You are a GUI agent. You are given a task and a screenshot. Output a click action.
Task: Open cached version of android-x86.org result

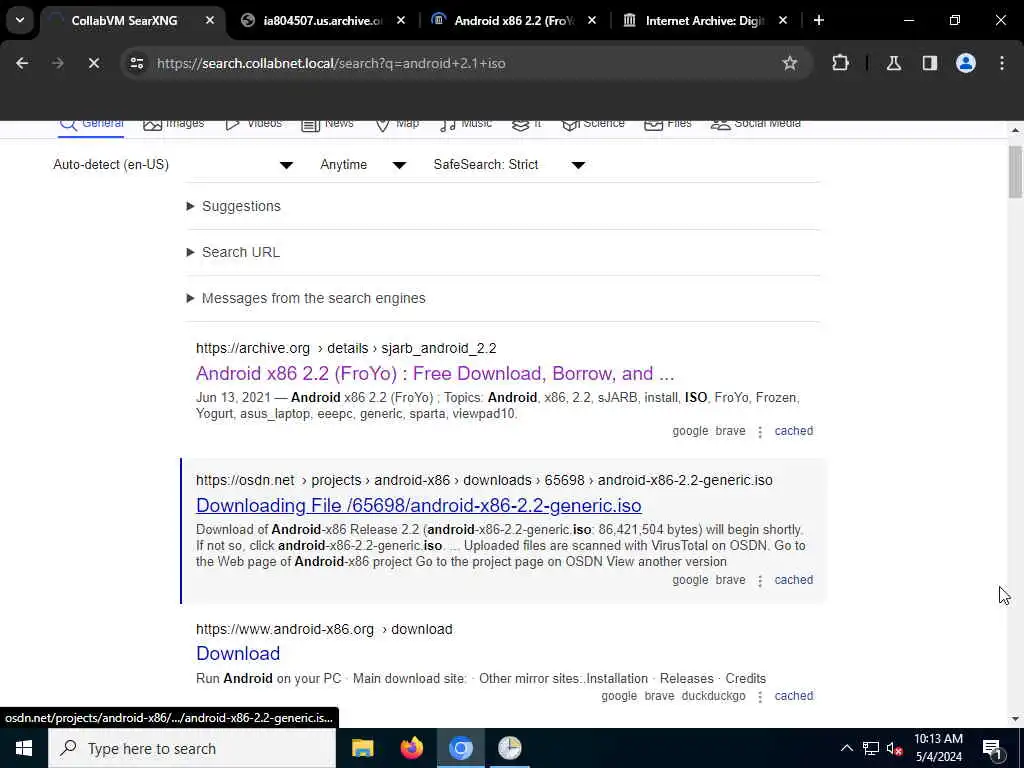(793, 696)
